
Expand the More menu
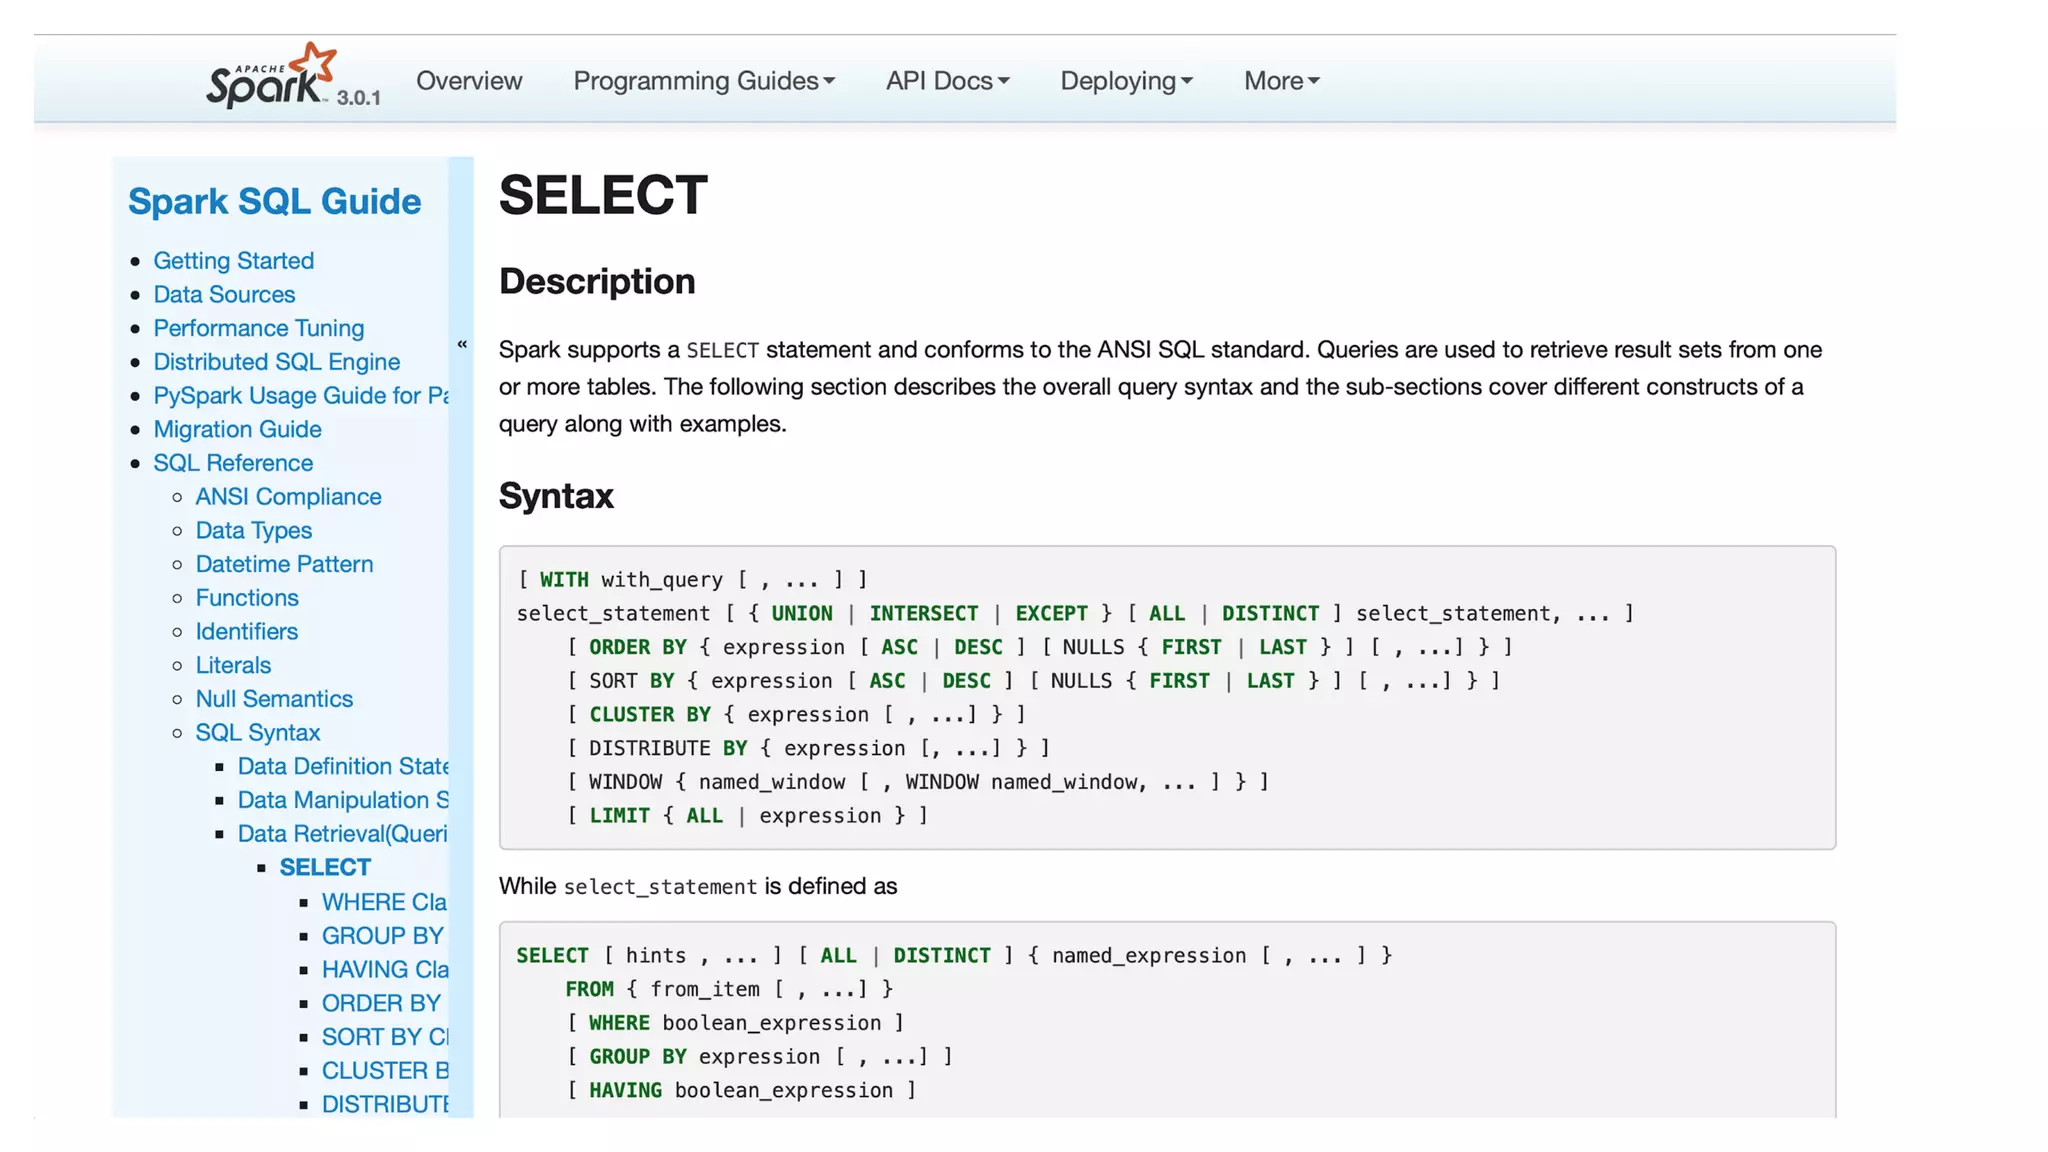pos(1281,81)
